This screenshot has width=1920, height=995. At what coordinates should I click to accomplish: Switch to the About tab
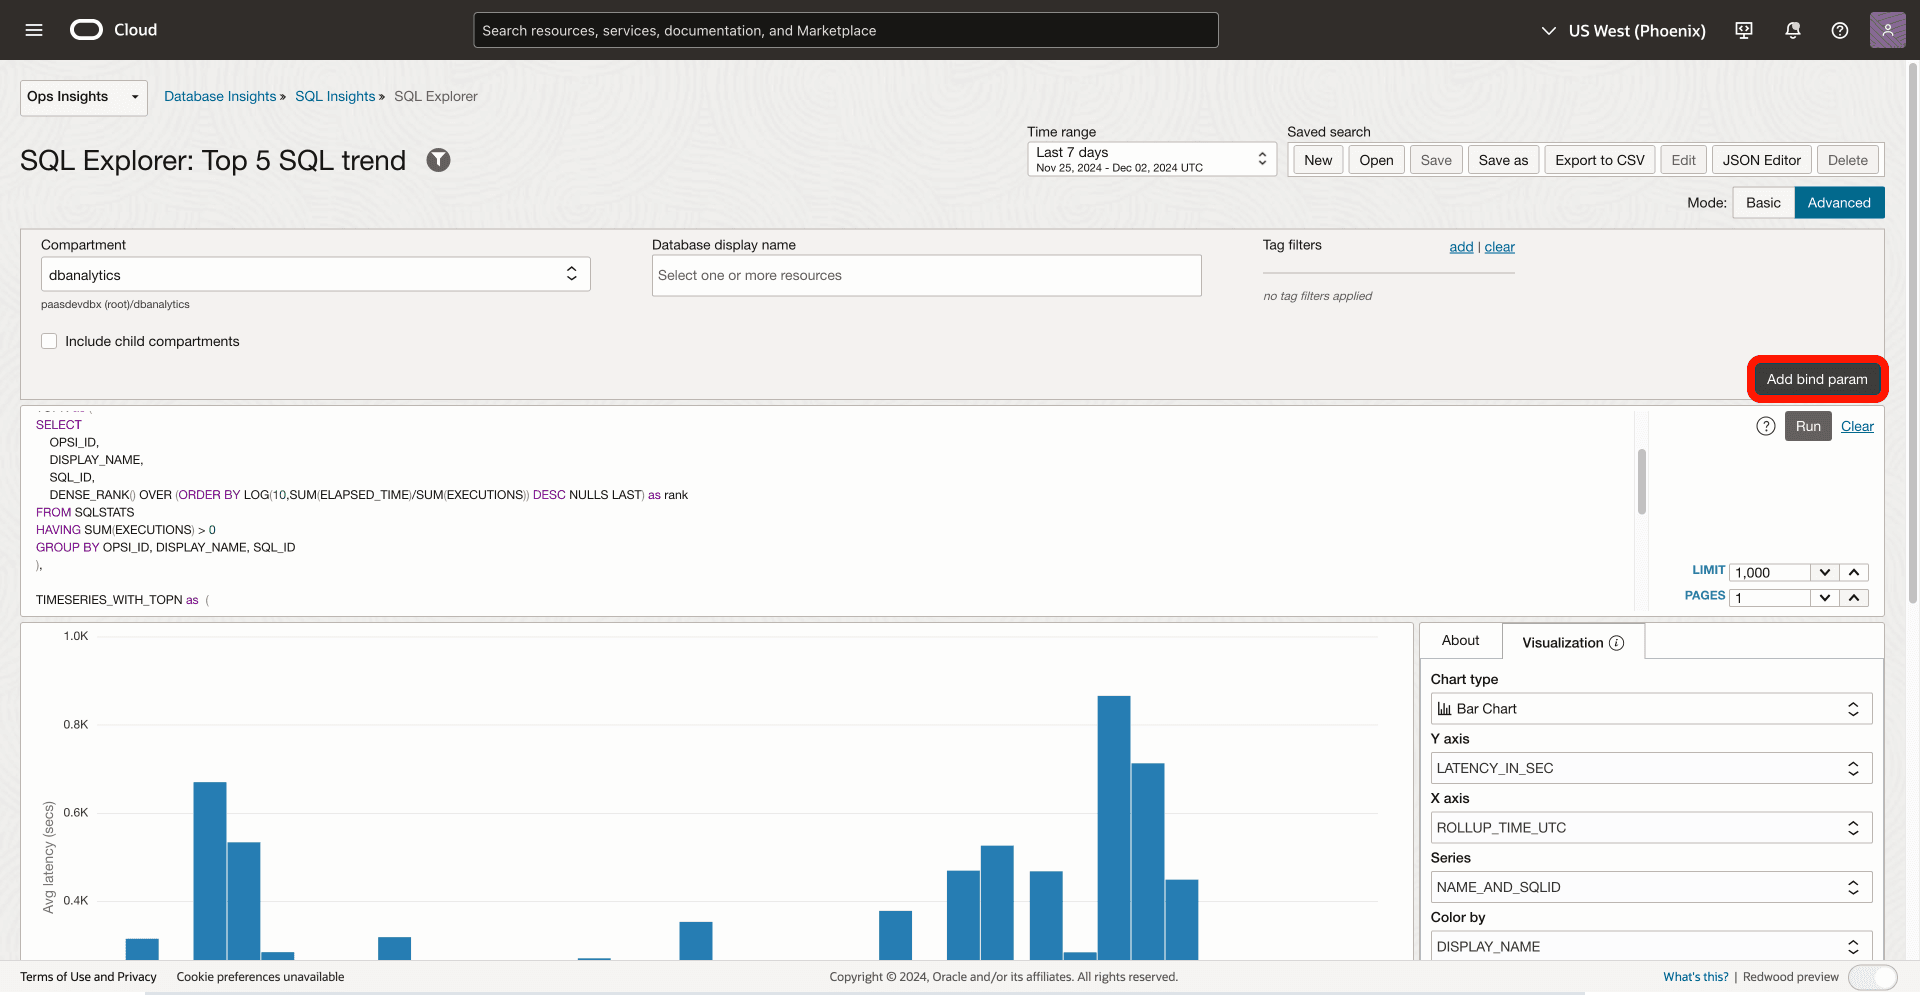(1459, 640)
